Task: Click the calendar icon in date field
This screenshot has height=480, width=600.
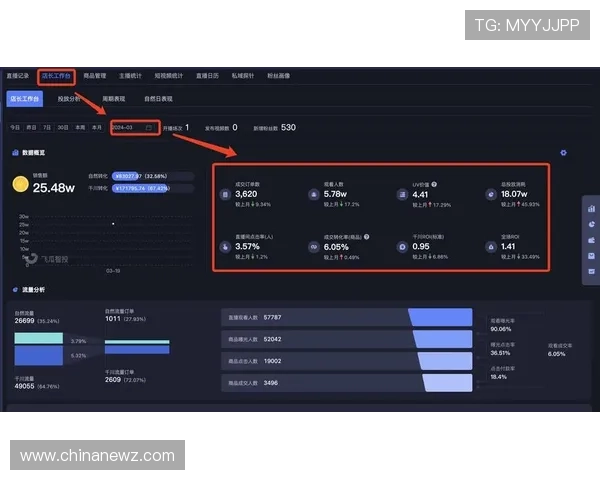Action: pos(149,128)
